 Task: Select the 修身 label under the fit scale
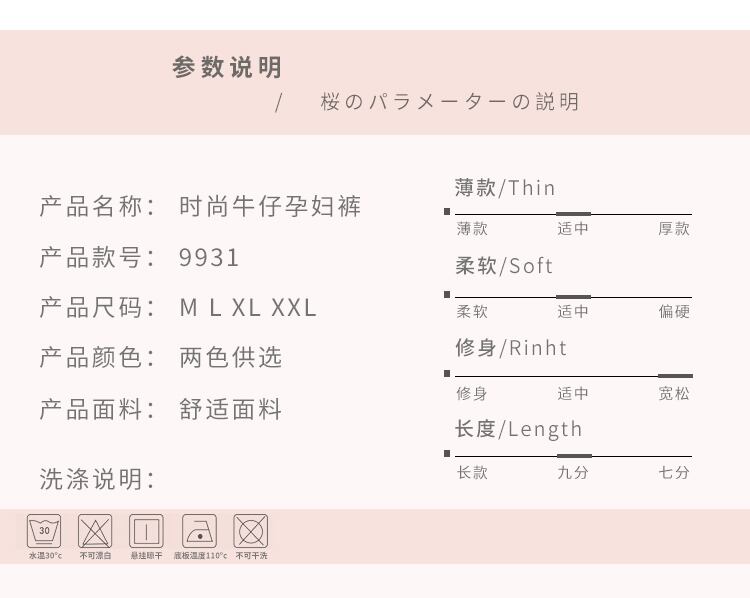coord(472,394)
